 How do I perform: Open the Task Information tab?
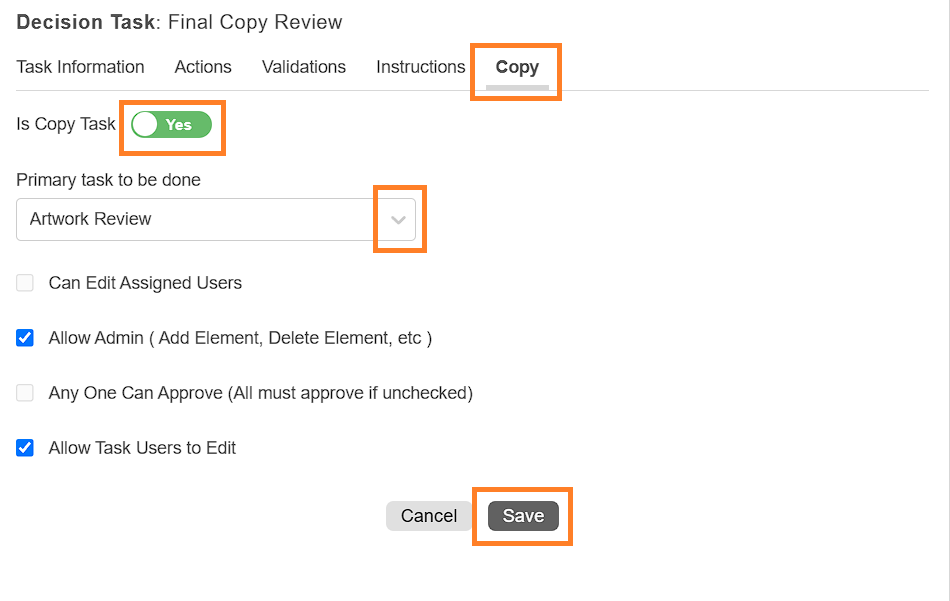[x=80, y=67]
